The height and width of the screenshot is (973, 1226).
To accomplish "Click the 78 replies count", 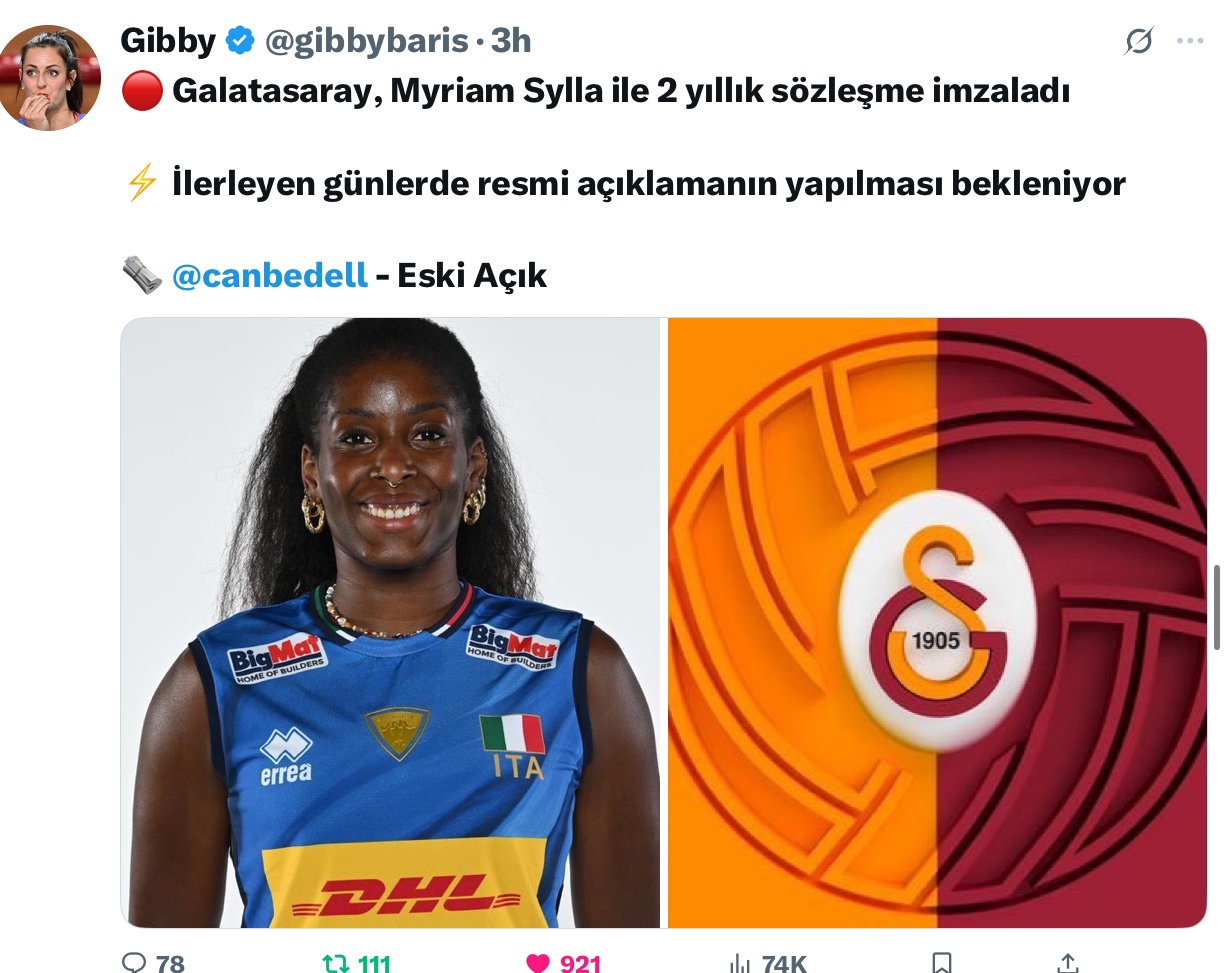I will pyautogui.click(x=171, y=963).
